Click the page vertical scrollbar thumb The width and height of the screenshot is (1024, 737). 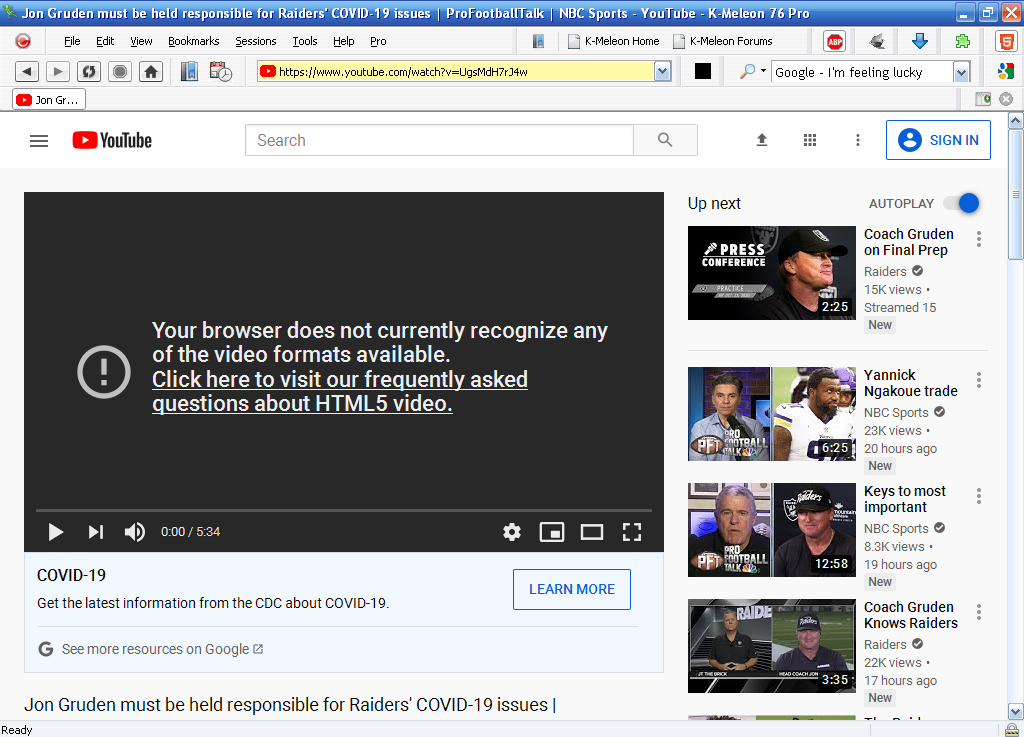pyautogui.click(x=1016, y=195)
